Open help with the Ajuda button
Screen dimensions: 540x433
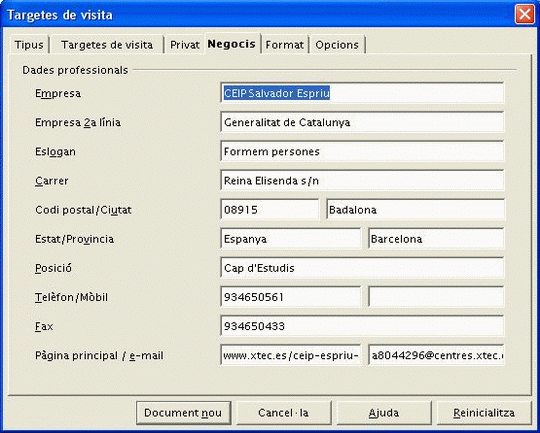pos(384,413)
